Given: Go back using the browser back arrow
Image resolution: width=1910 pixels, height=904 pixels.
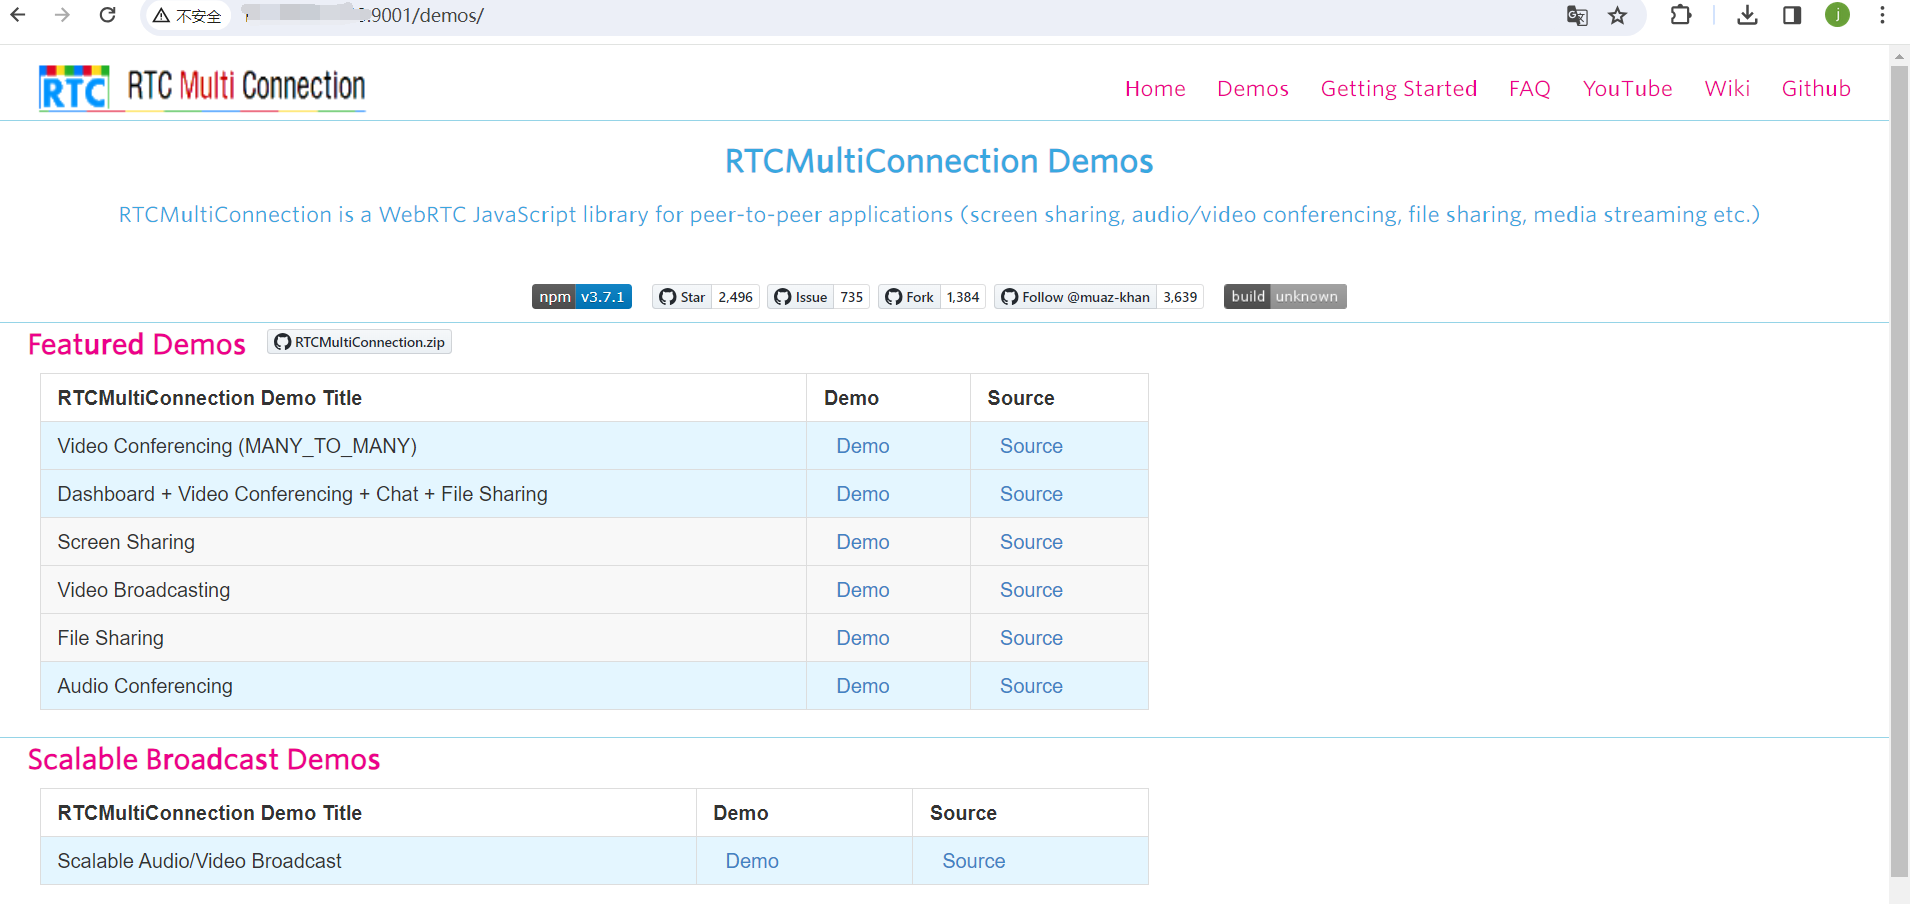Looking at the screenshot, I should (18, 15).
